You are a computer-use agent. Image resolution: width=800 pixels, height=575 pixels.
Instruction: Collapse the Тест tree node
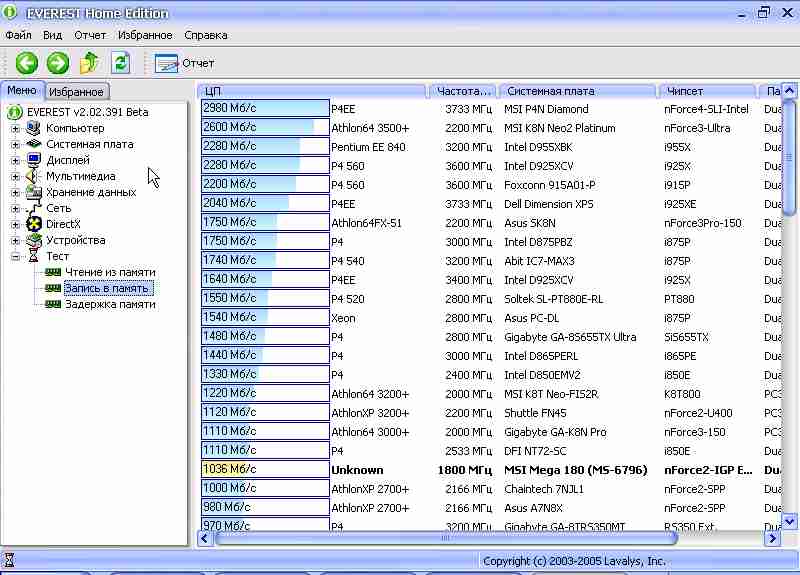[x=15, y=257]
